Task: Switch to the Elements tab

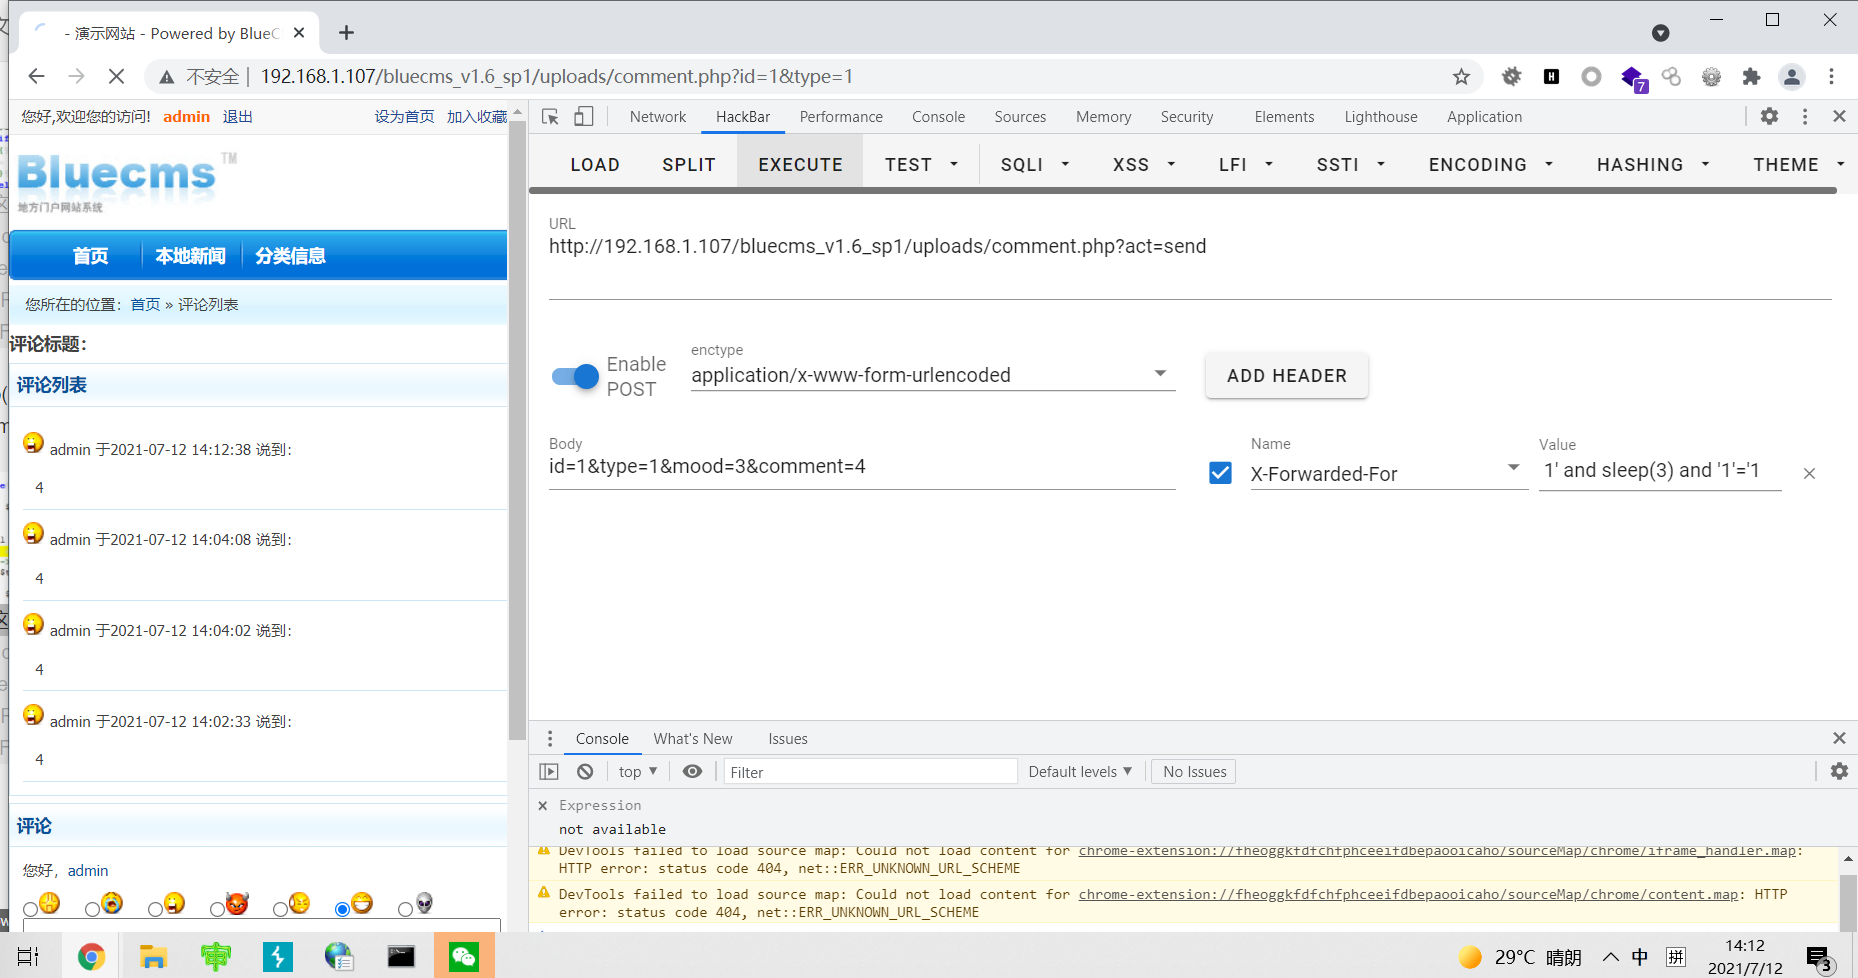Action: [1284, 117]
